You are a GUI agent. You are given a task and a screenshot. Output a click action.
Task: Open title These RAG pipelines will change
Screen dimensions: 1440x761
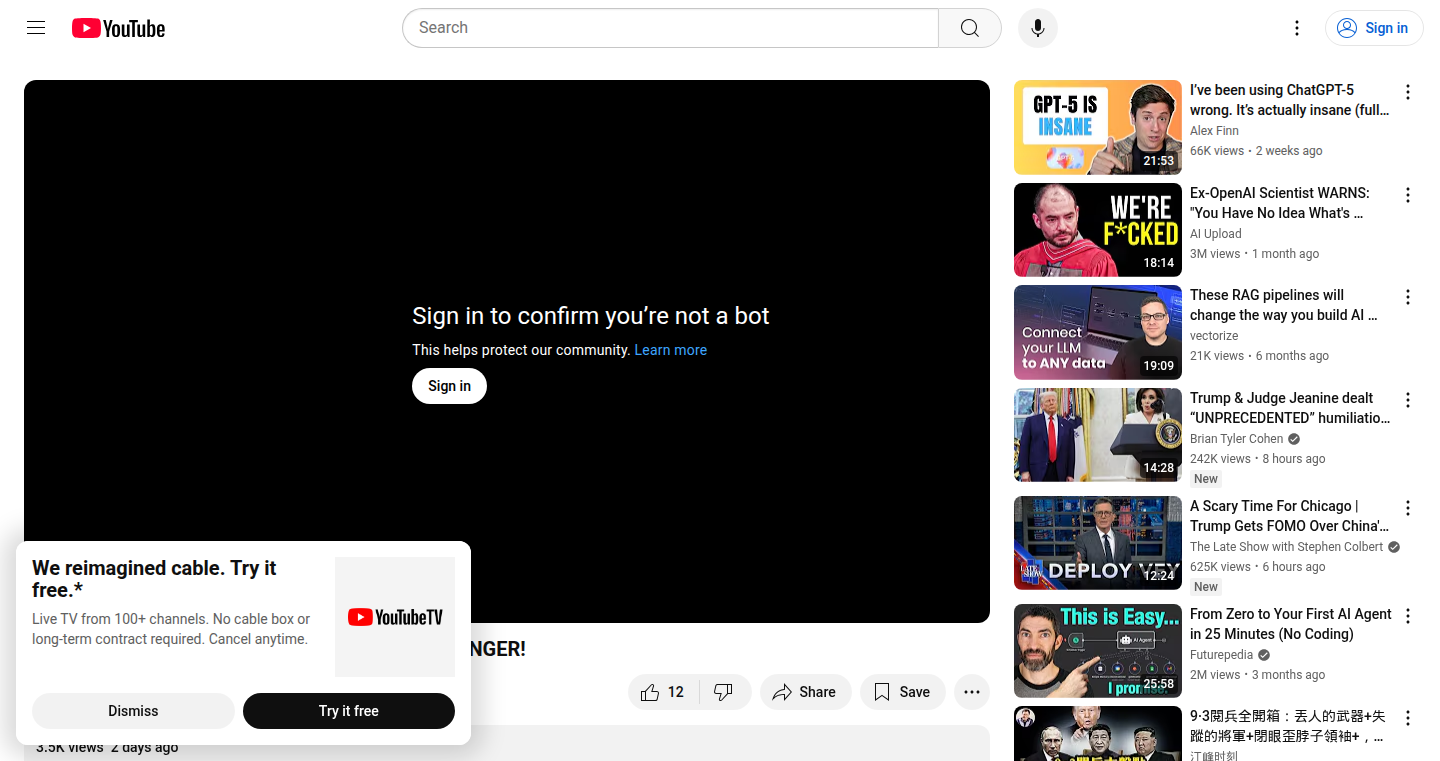click(1284, 305)
